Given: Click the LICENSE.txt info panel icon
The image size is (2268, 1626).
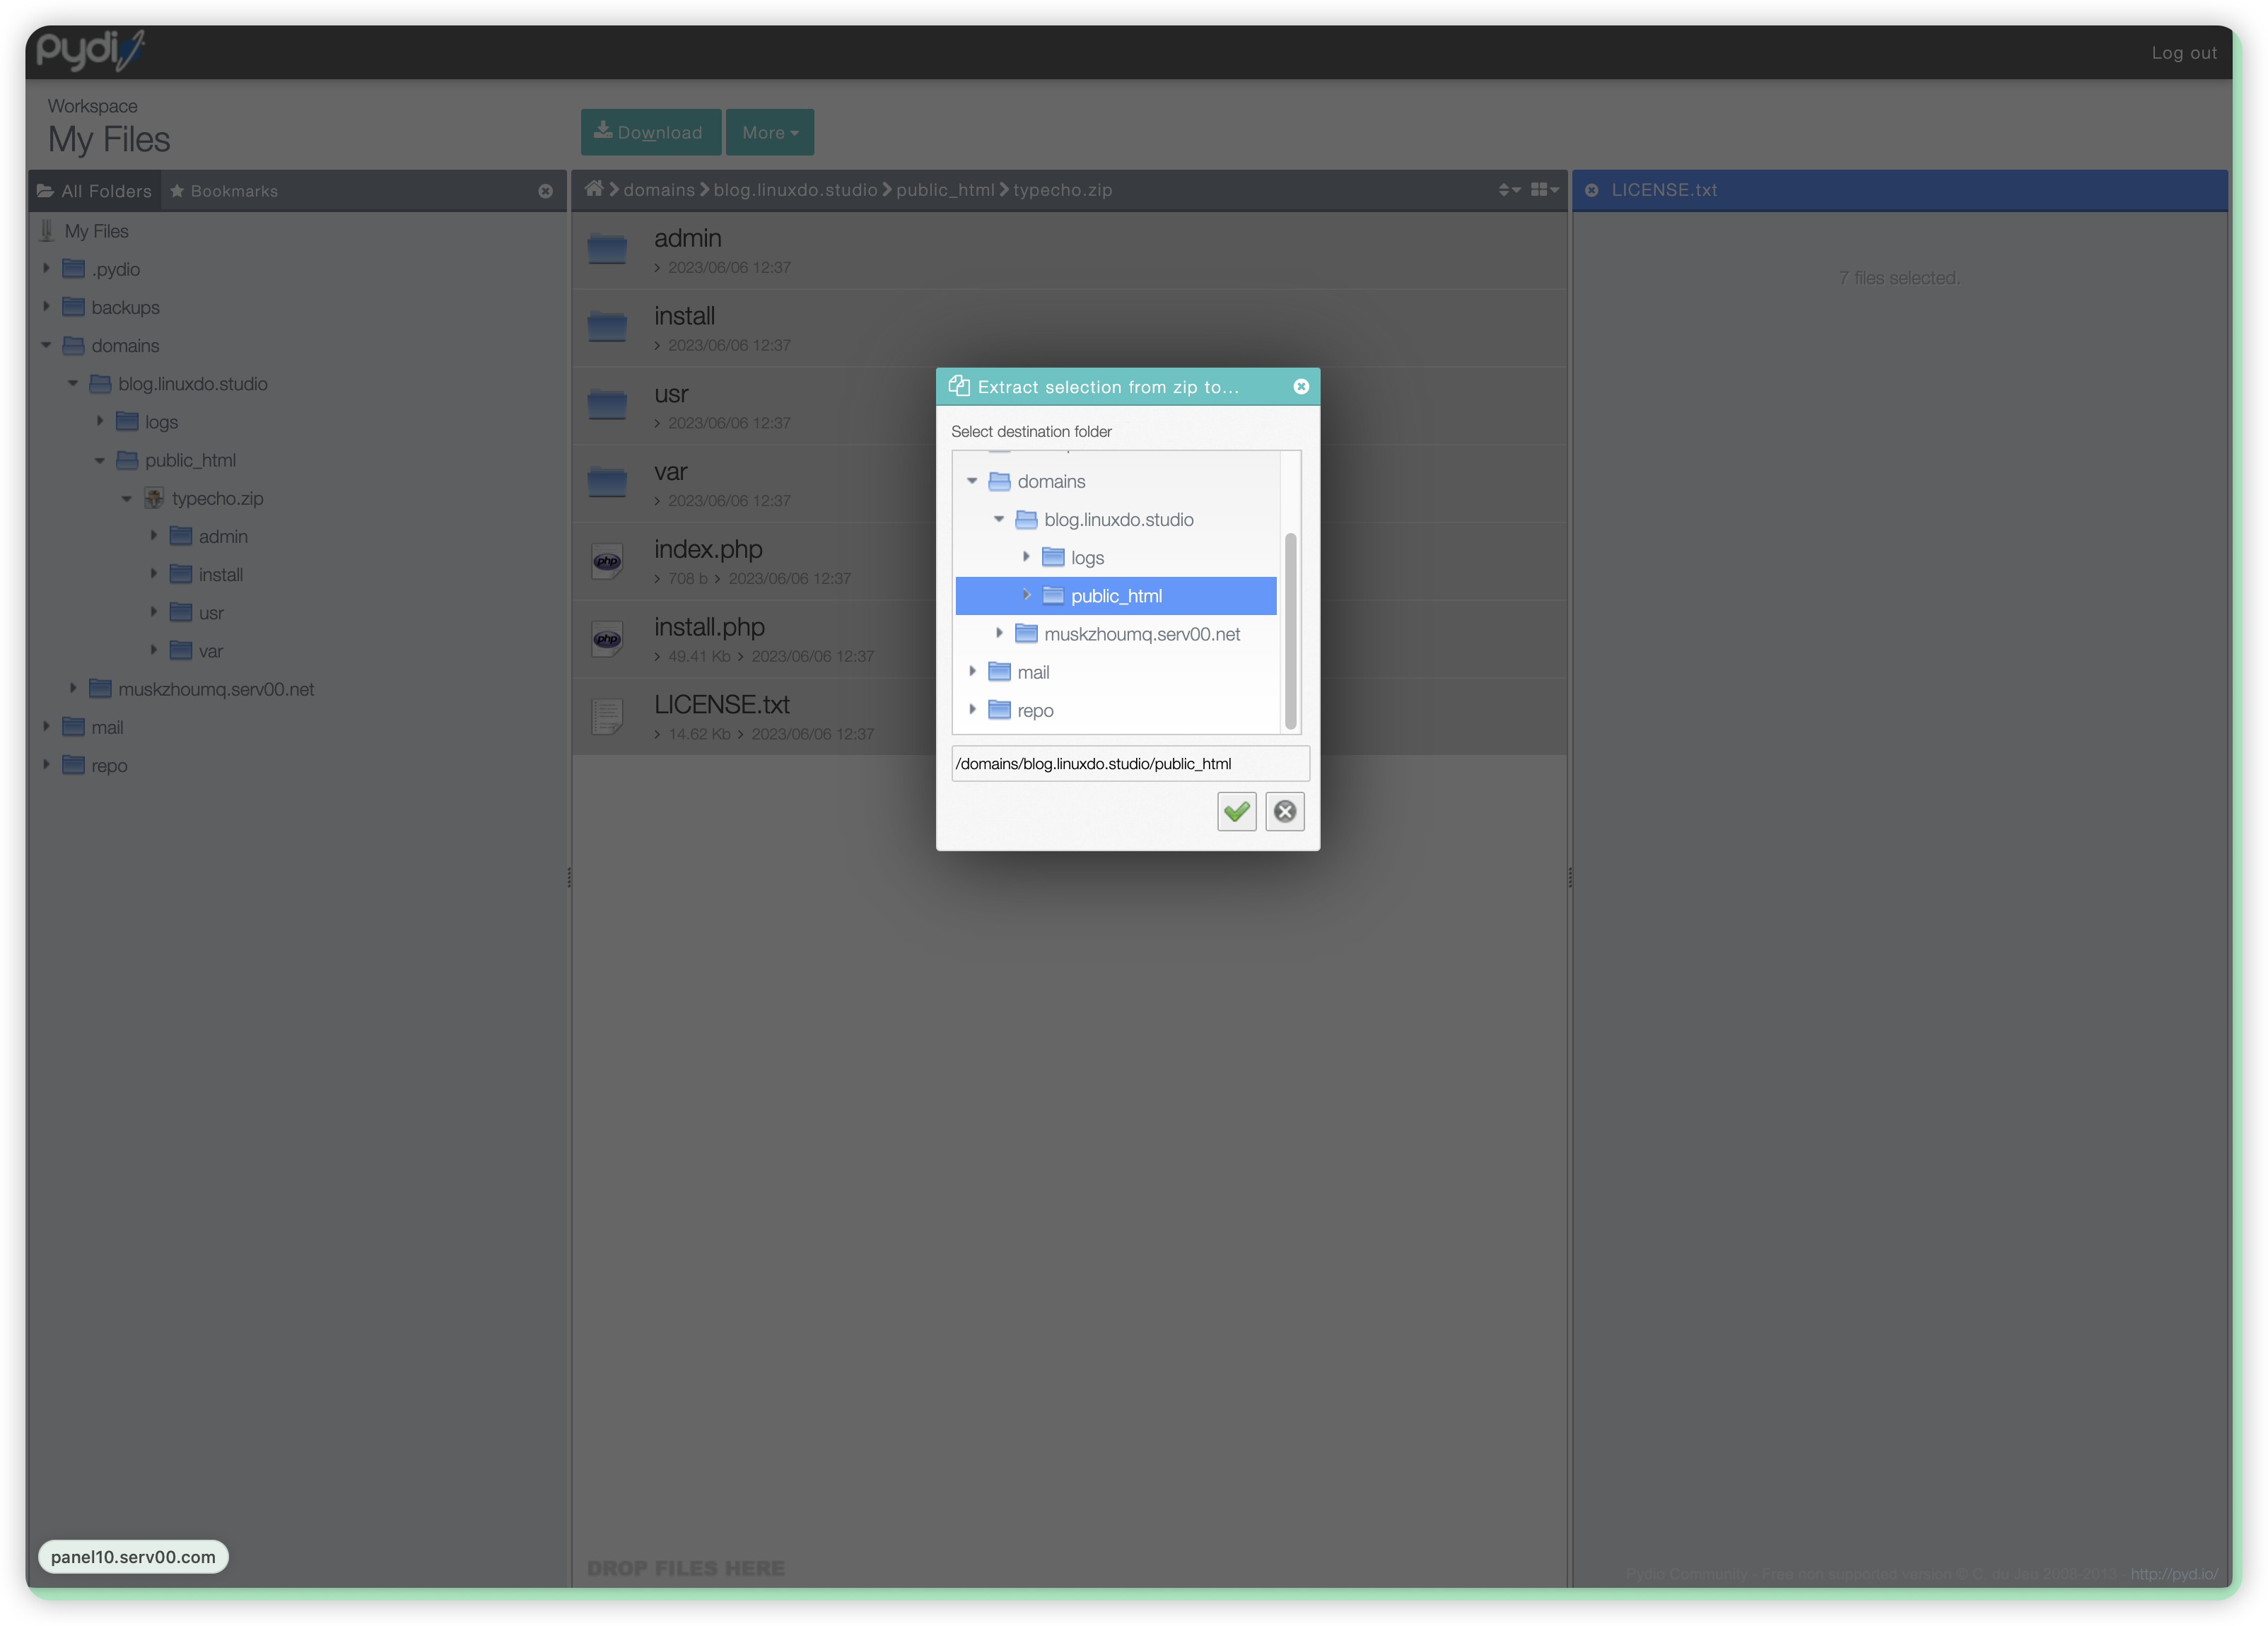Looking at the screenshot, I should point(1591,190).
